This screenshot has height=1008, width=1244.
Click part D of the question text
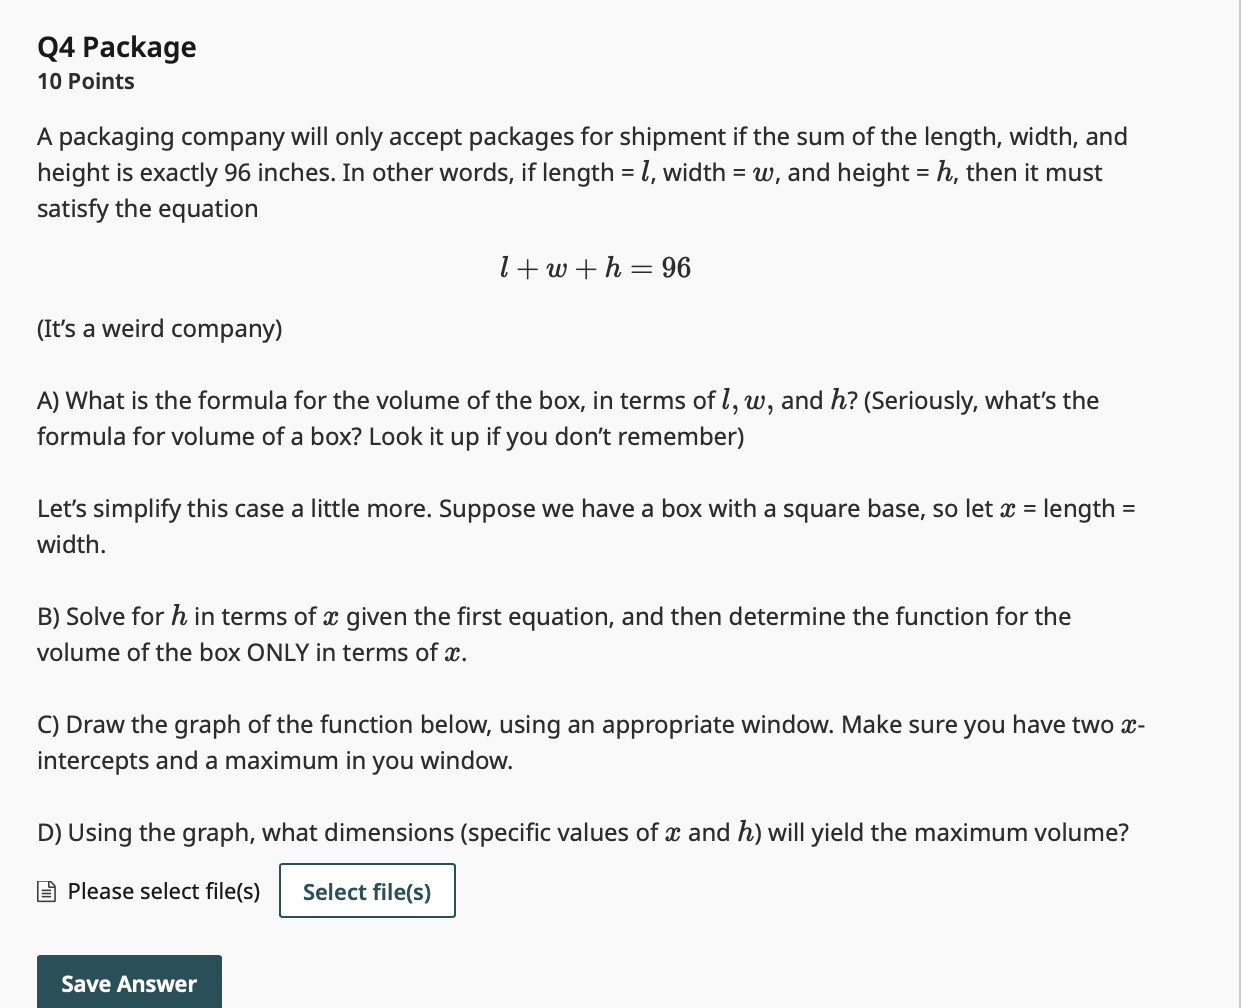coord(583,832)
